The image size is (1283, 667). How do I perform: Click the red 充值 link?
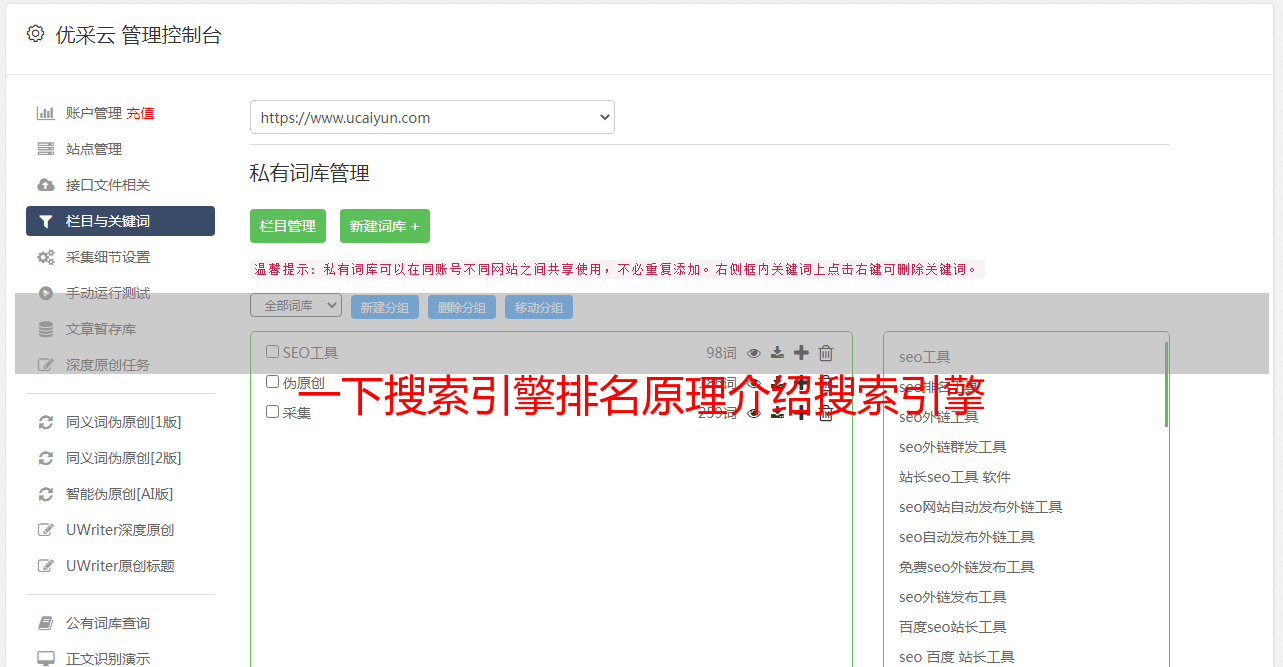coord(140,113)
